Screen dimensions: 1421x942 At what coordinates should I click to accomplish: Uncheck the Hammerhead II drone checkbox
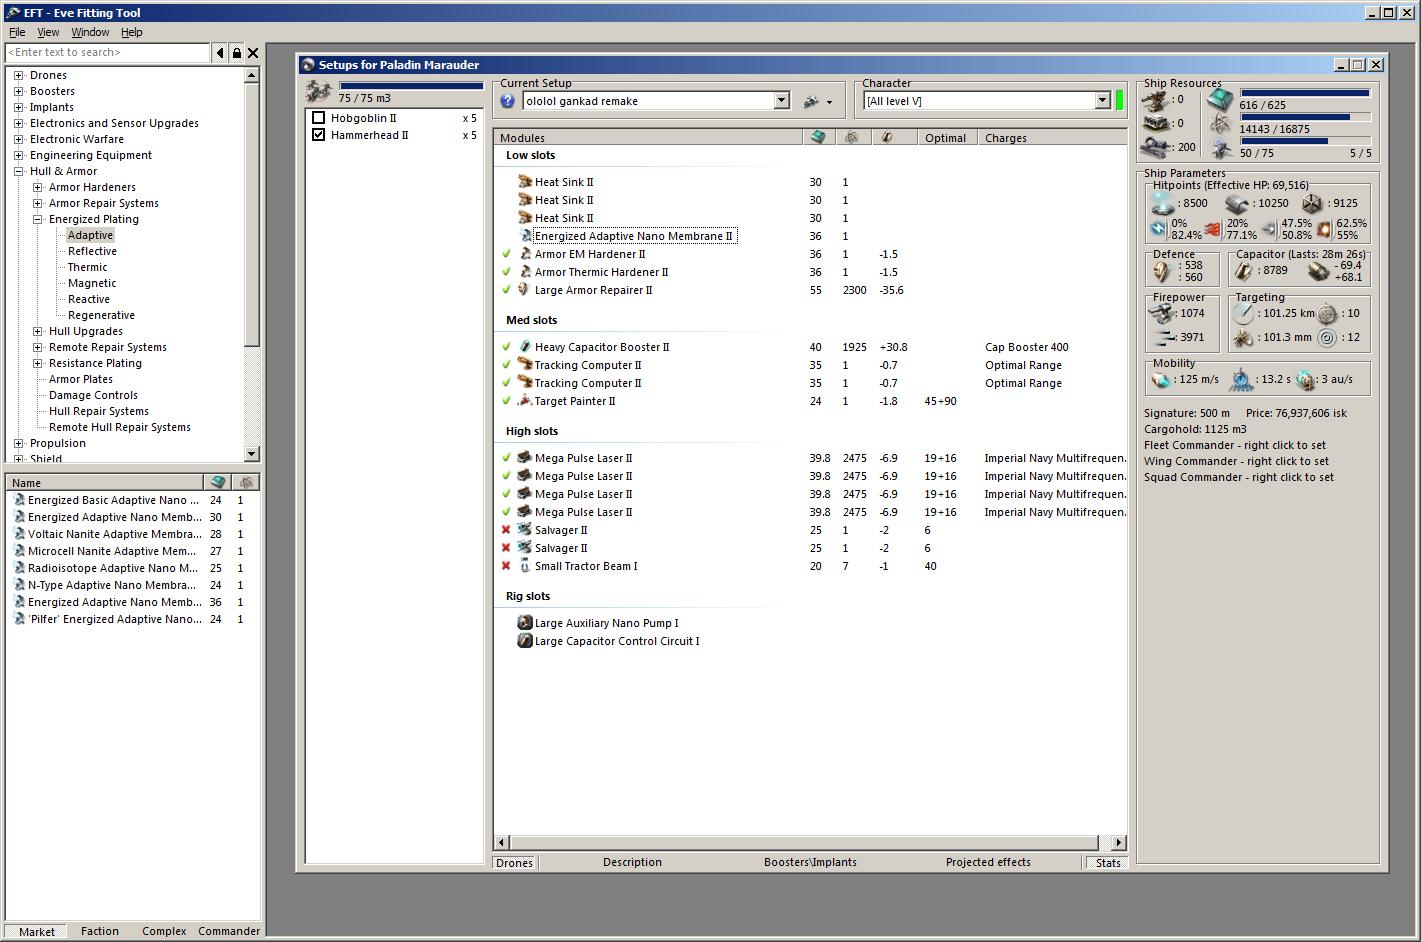tap(319, 135)
